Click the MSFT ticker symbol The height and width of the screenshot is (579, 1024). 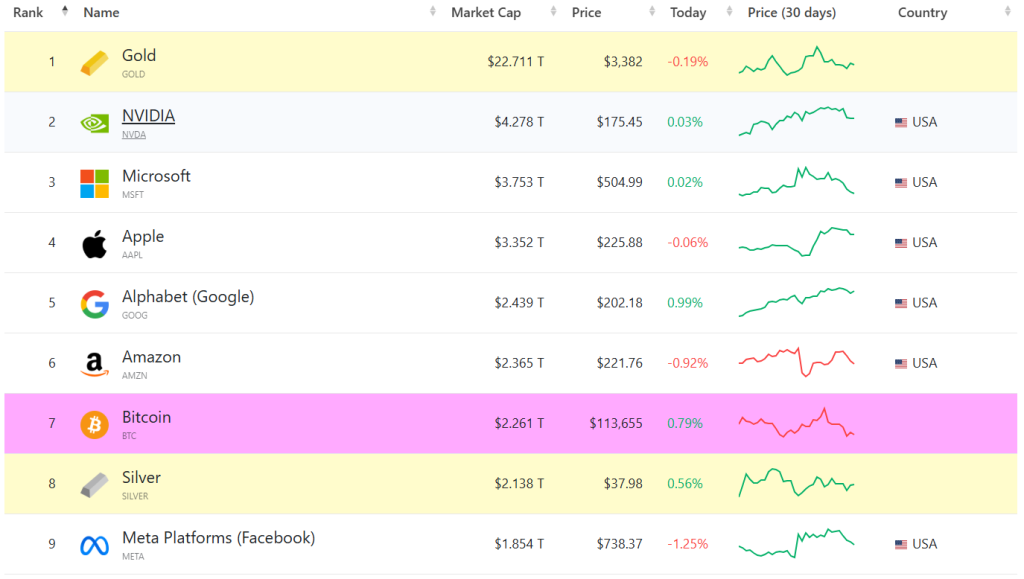click(133, 195)
